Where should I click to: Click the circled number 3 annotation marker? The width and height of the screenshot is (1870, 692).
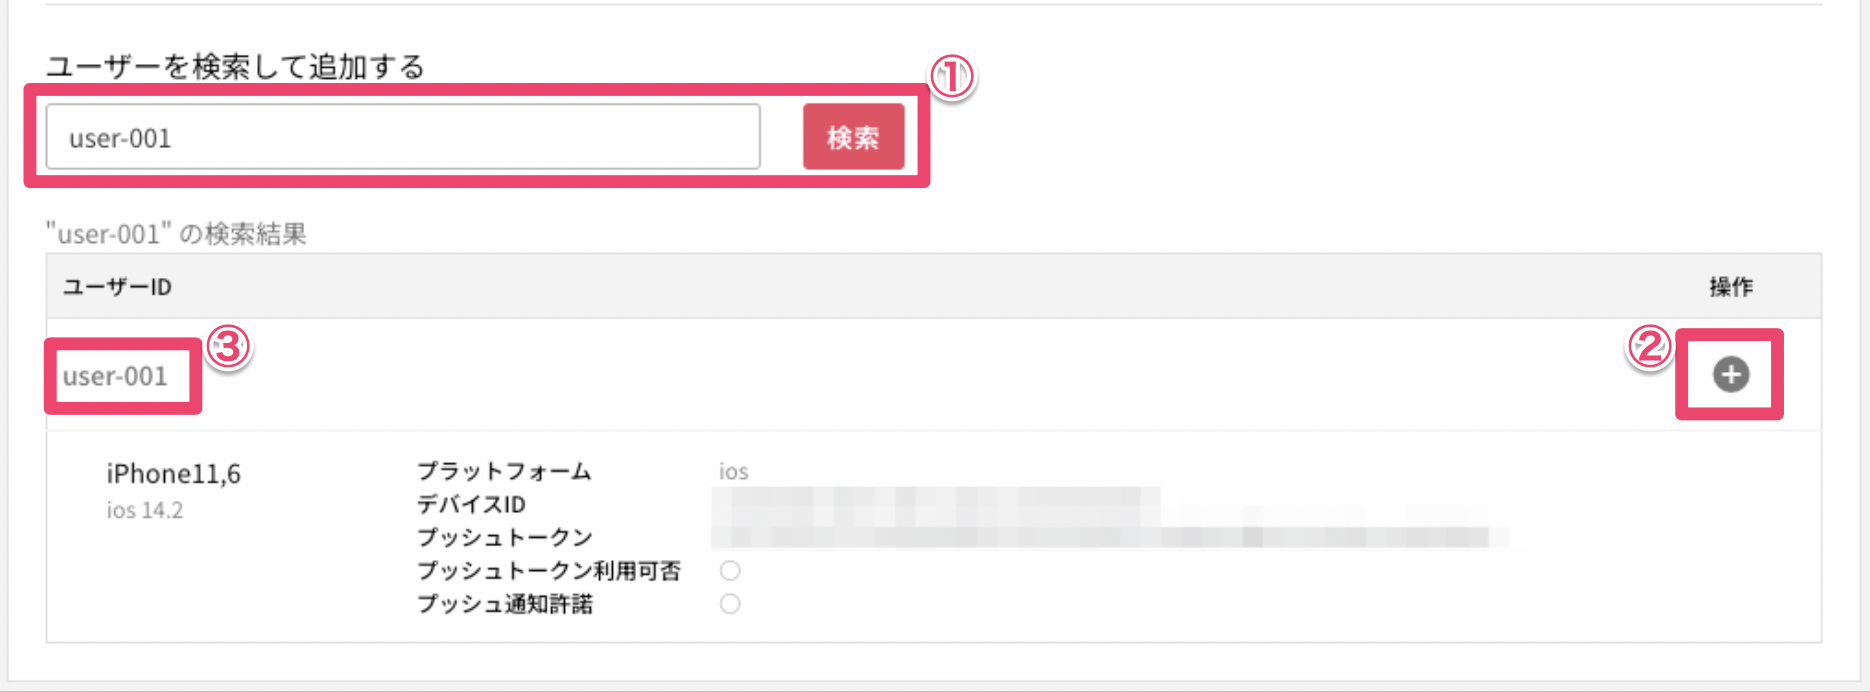tap(228, 347)
